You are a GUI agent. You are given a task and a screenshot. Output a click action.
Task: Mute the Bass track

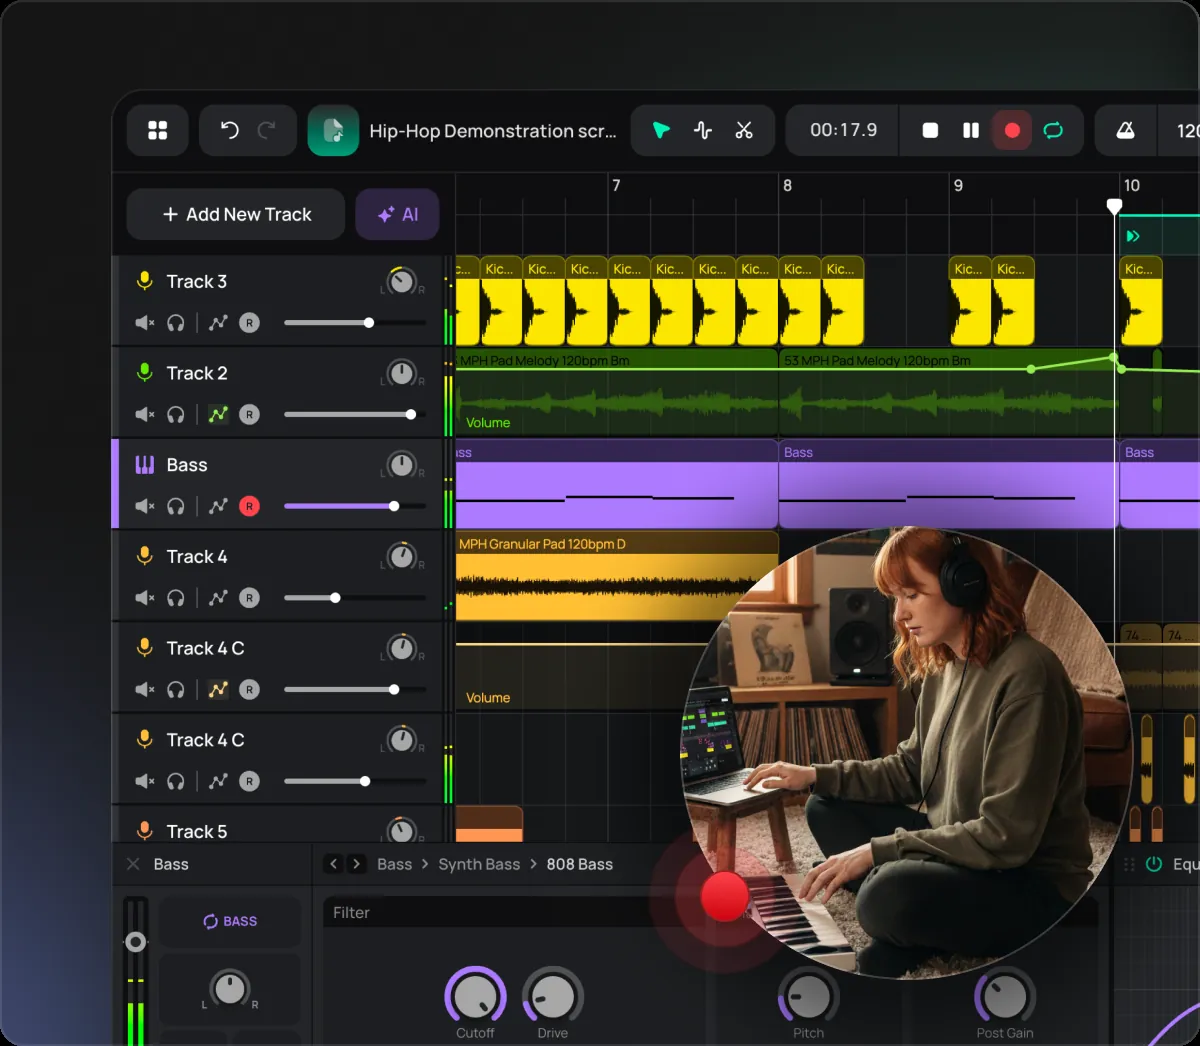[145, 506]
